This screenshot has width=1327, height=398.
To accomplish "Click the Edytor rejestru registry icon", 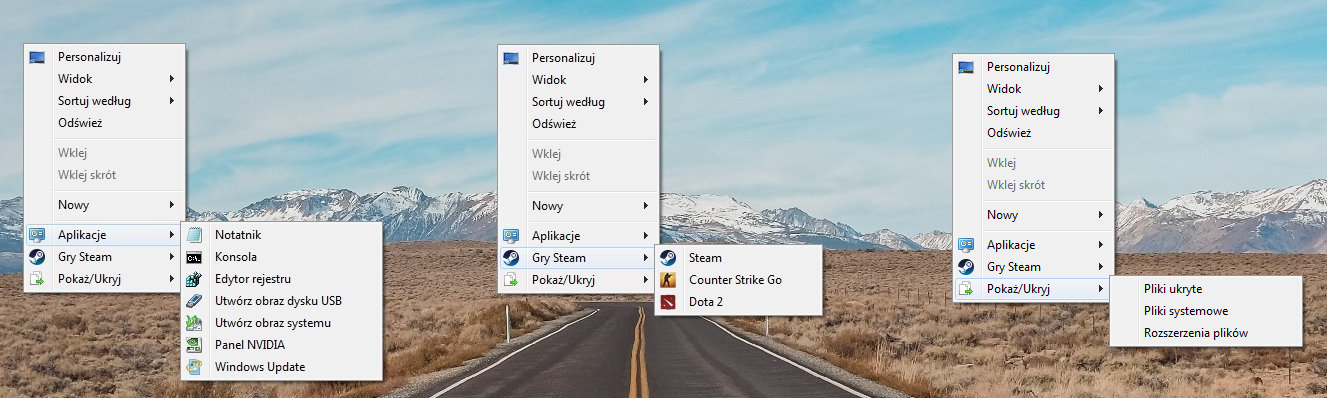I will click(194, 279).
